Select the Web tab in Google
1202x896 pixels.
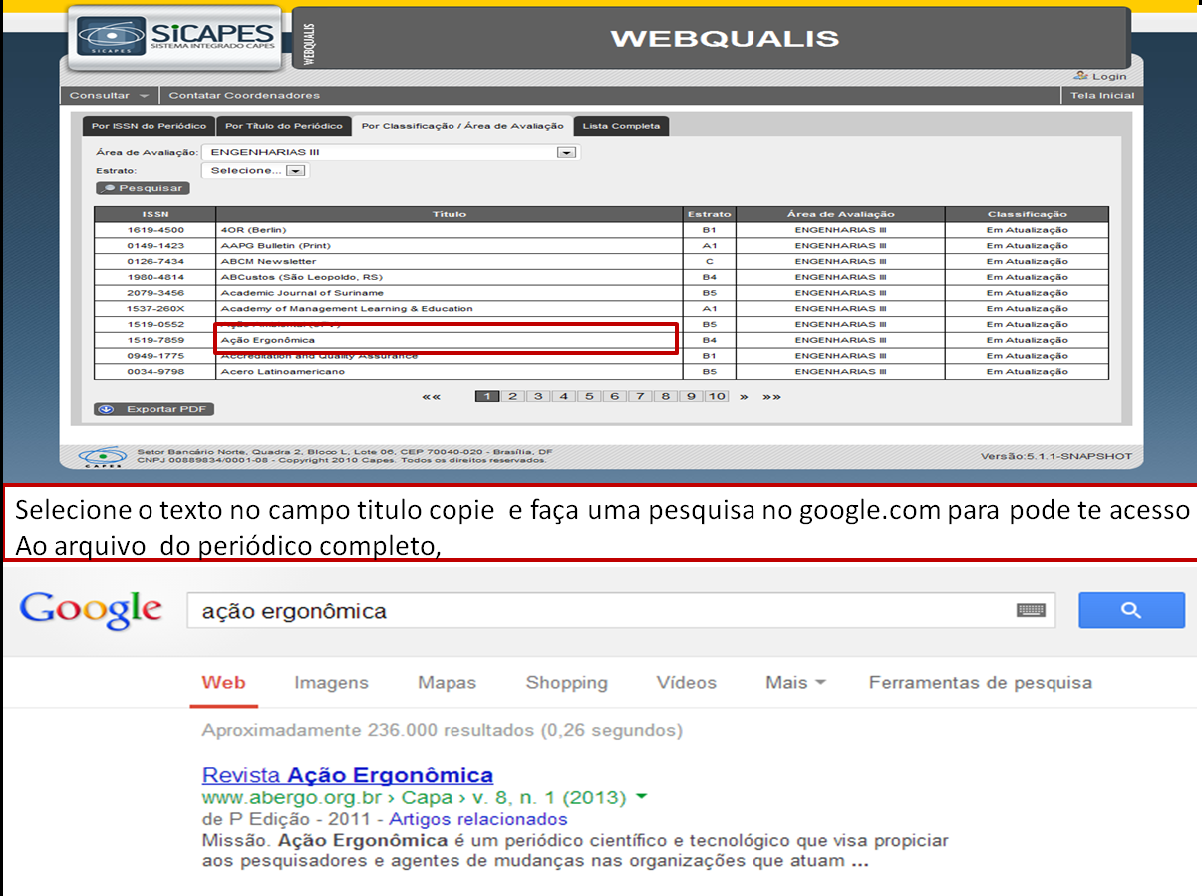tap(223, 683)
